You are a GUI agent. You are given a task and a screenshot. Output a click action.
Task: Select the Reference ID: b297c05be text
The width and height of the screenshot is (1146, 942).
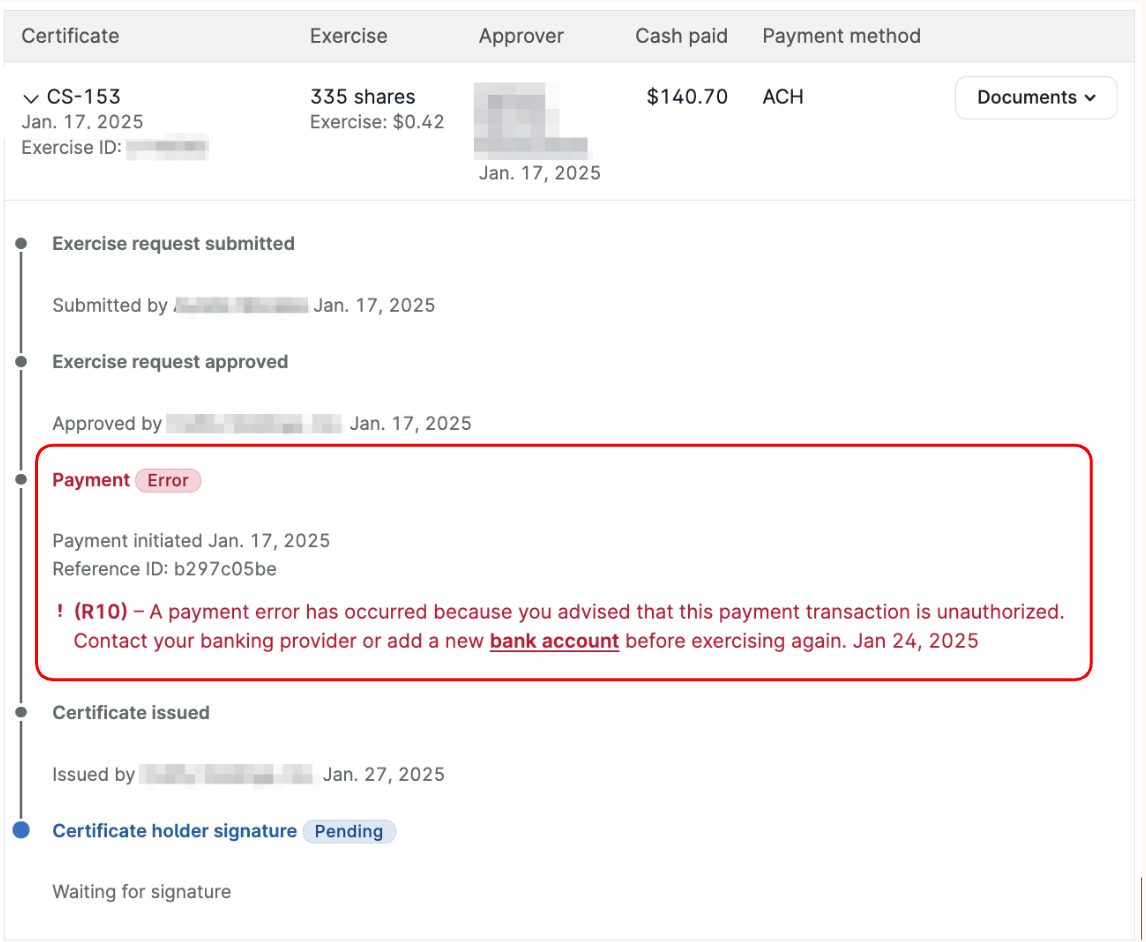coord(164,569)
